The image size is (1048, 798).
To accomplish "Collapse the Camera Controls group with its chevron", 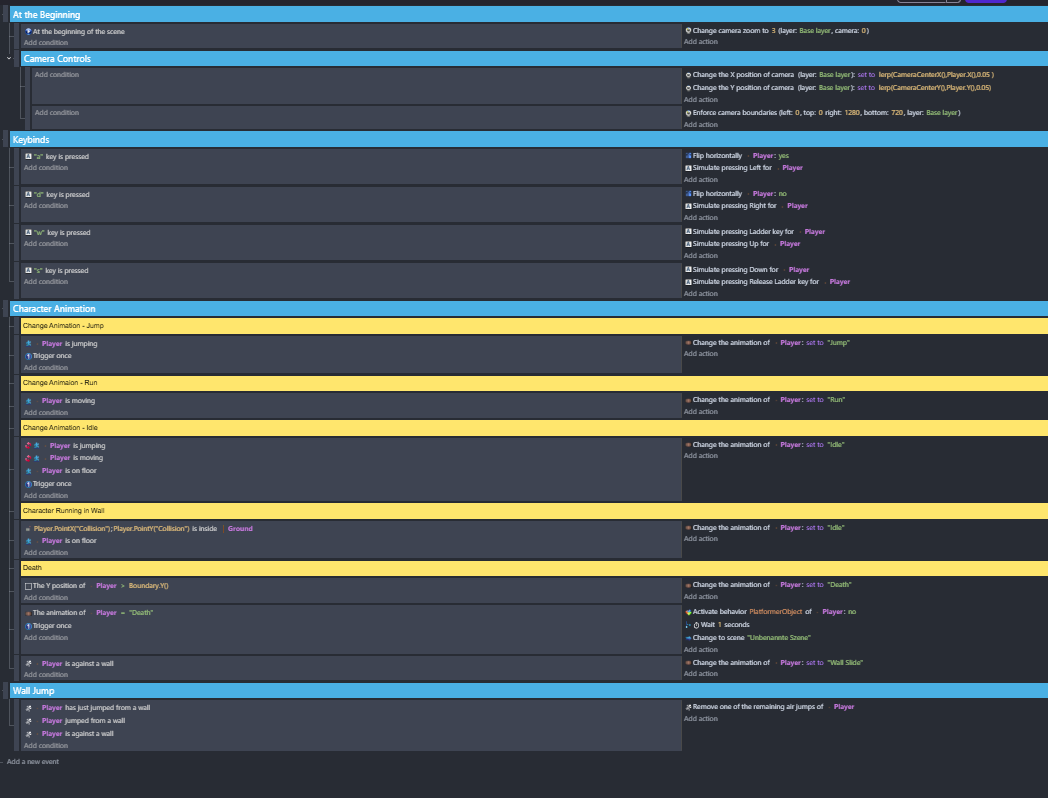I will tap(9, 59).
